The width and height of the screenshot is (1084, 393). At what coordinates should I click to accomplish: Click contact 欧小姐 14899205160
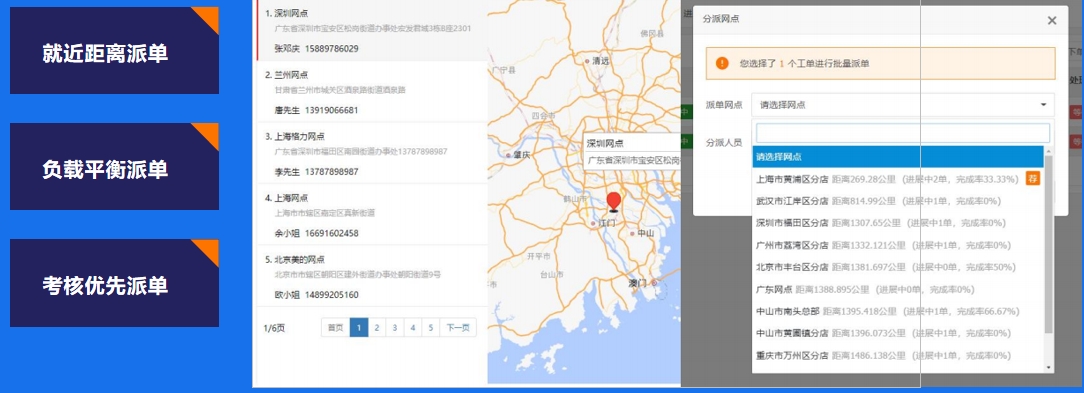click(317, 295)
